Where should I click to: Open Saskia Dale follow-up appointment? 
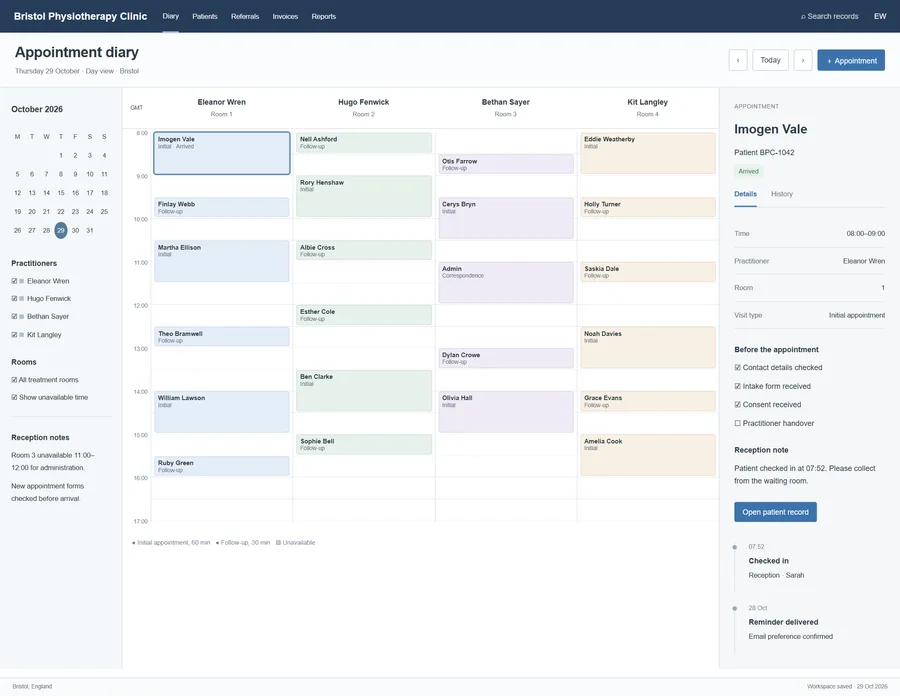tap(648, 272)
